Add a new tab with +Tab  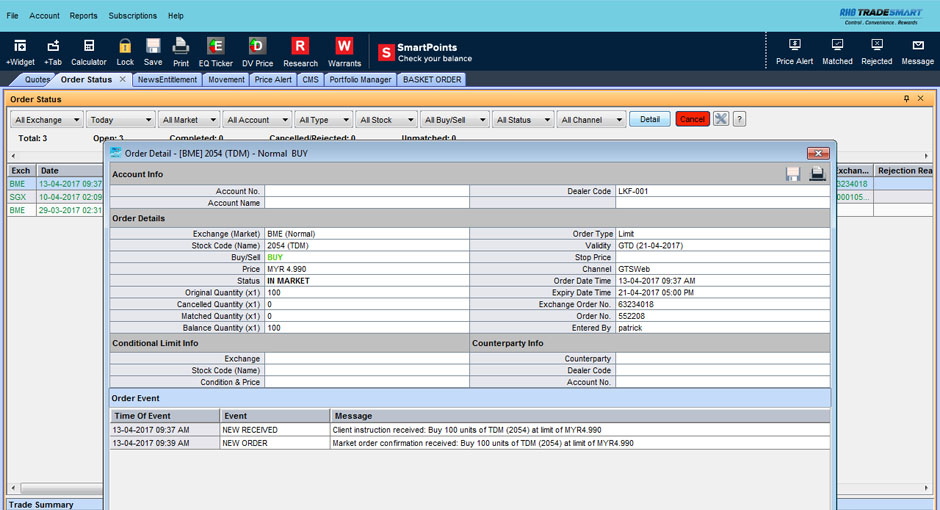(53, 52)
